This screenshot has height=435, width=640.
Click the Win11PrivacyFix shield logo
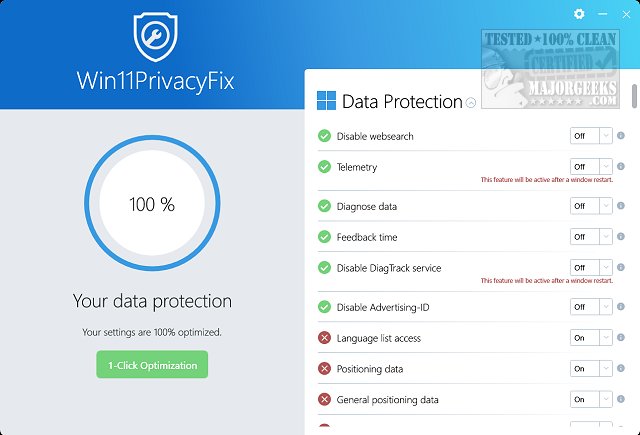click(155, 36)
